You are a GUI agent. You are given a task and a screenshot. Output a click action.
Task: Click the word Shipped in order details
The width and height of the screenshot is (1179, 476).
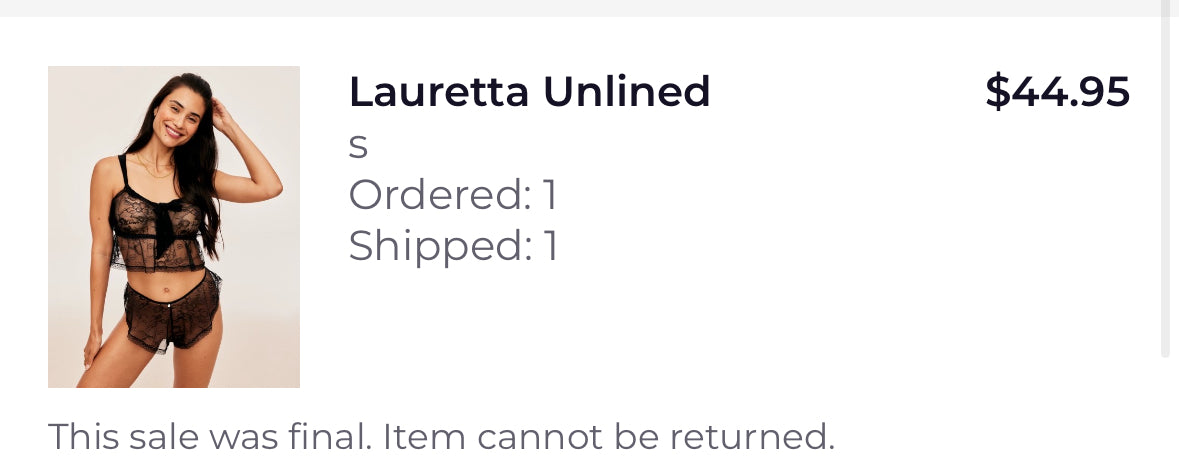[x=438, y=246]
